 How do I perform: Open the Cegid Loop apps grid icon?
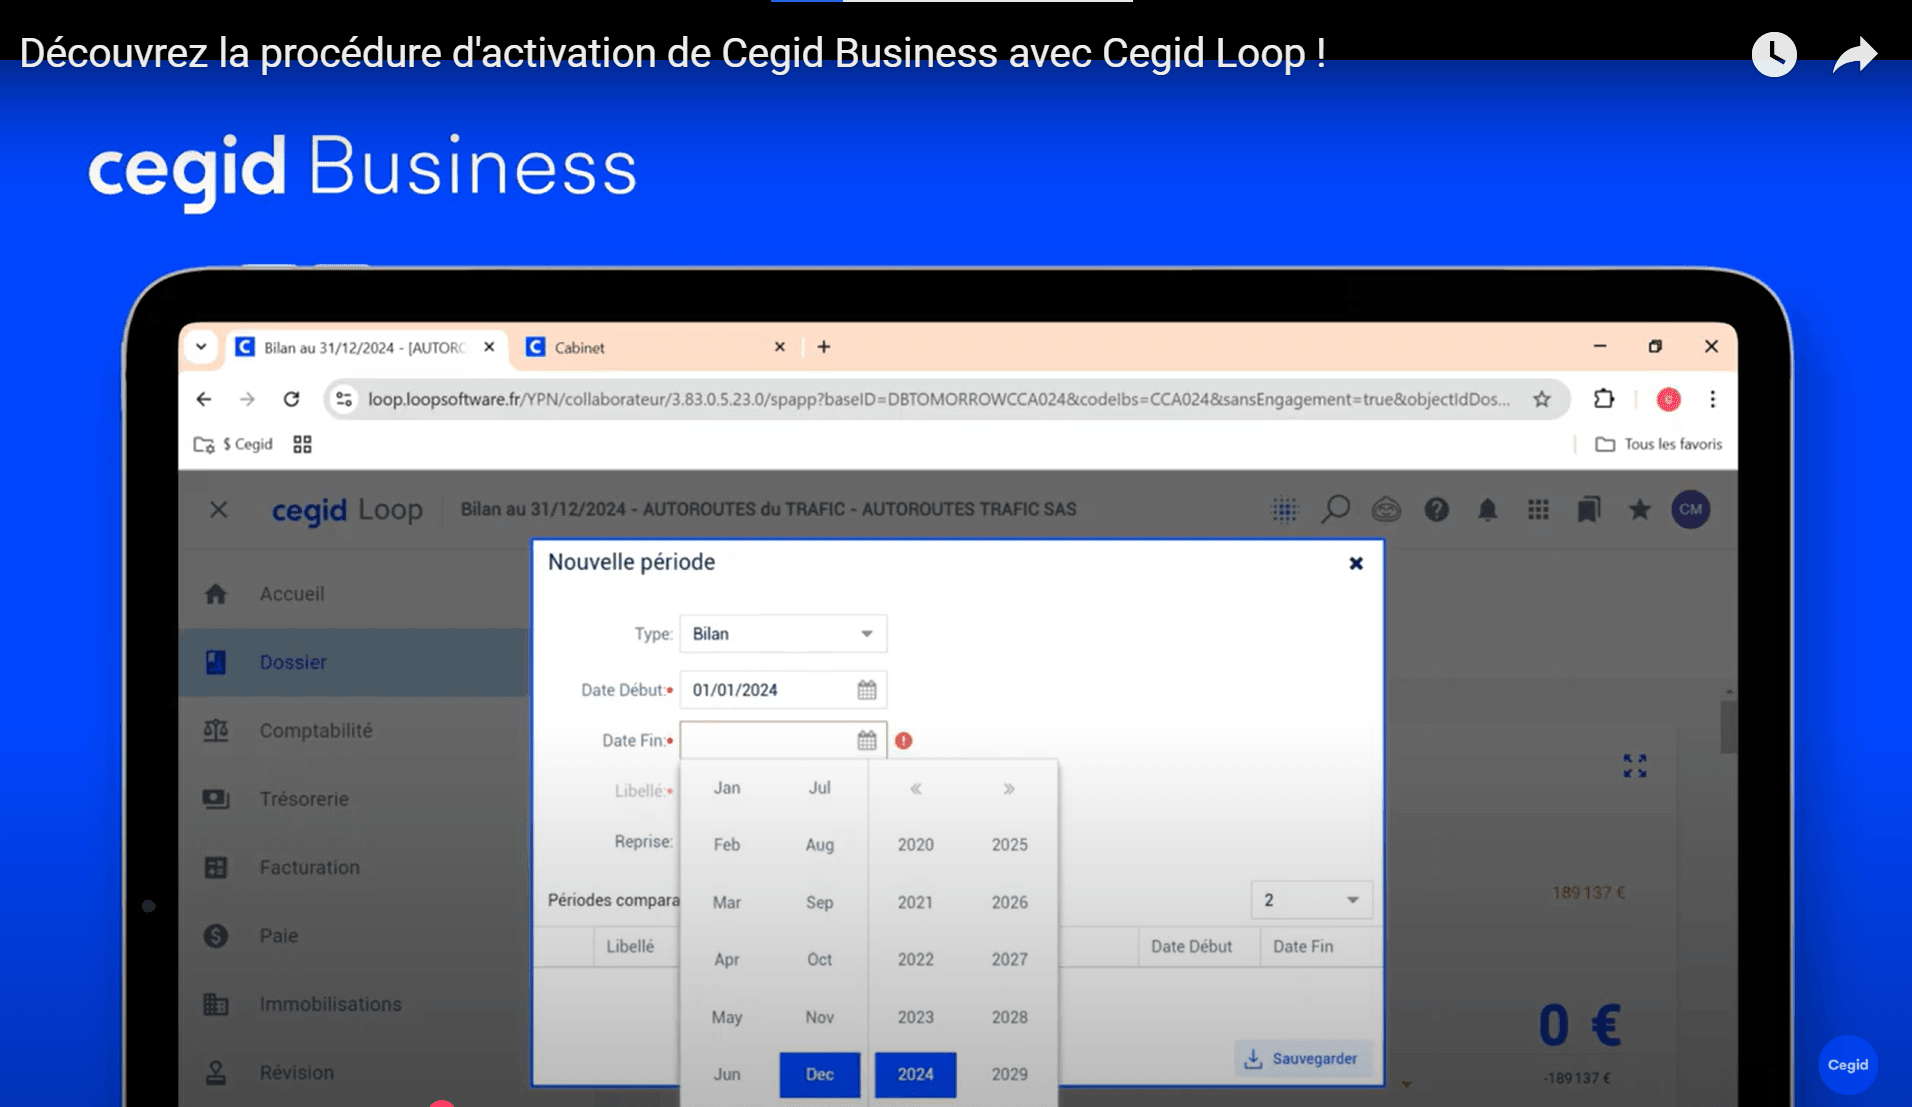[1538, 510]
